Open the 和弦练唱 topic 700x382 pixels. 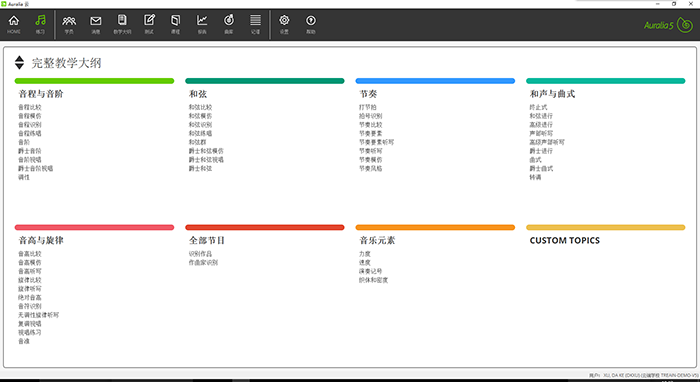(200, 133)
